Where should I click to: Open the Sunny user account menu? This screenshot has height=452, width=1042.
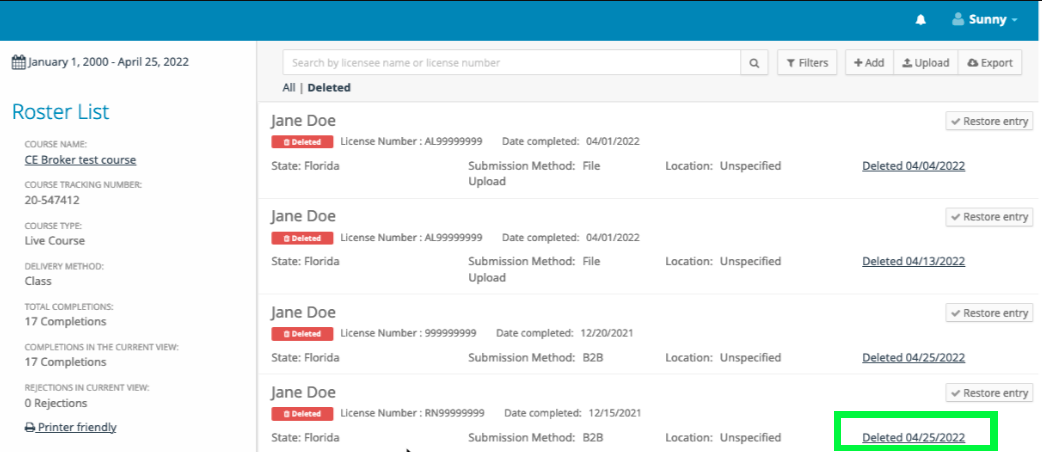[x=984, y=20]
